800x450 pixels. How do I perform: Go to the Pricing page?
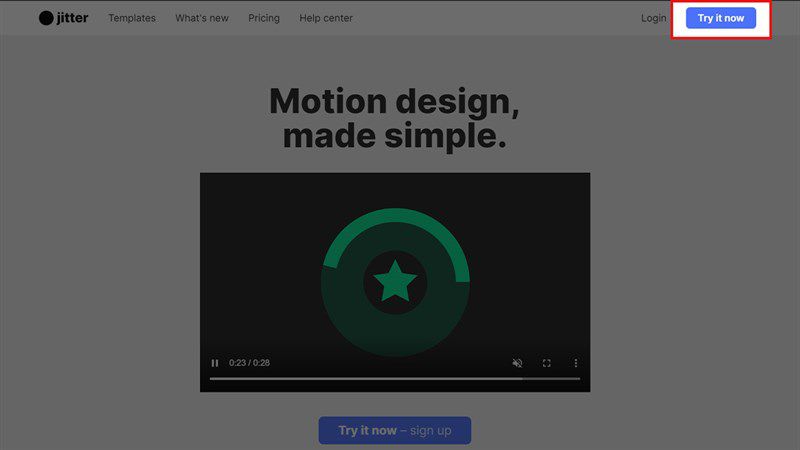264,18
